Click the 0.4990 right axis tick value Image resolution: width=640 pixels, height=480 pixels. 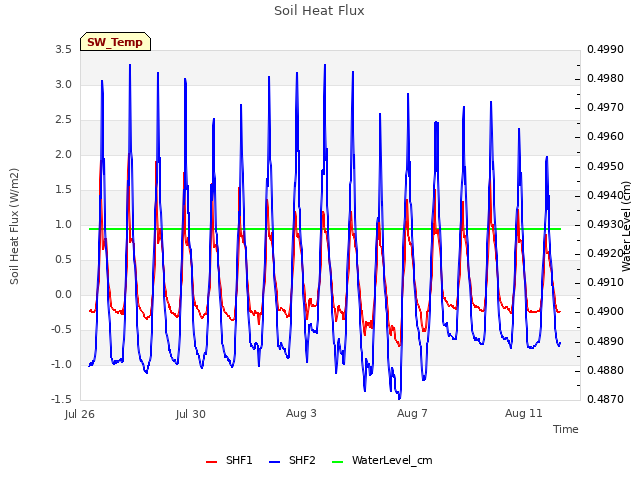[x=605, y=49]
